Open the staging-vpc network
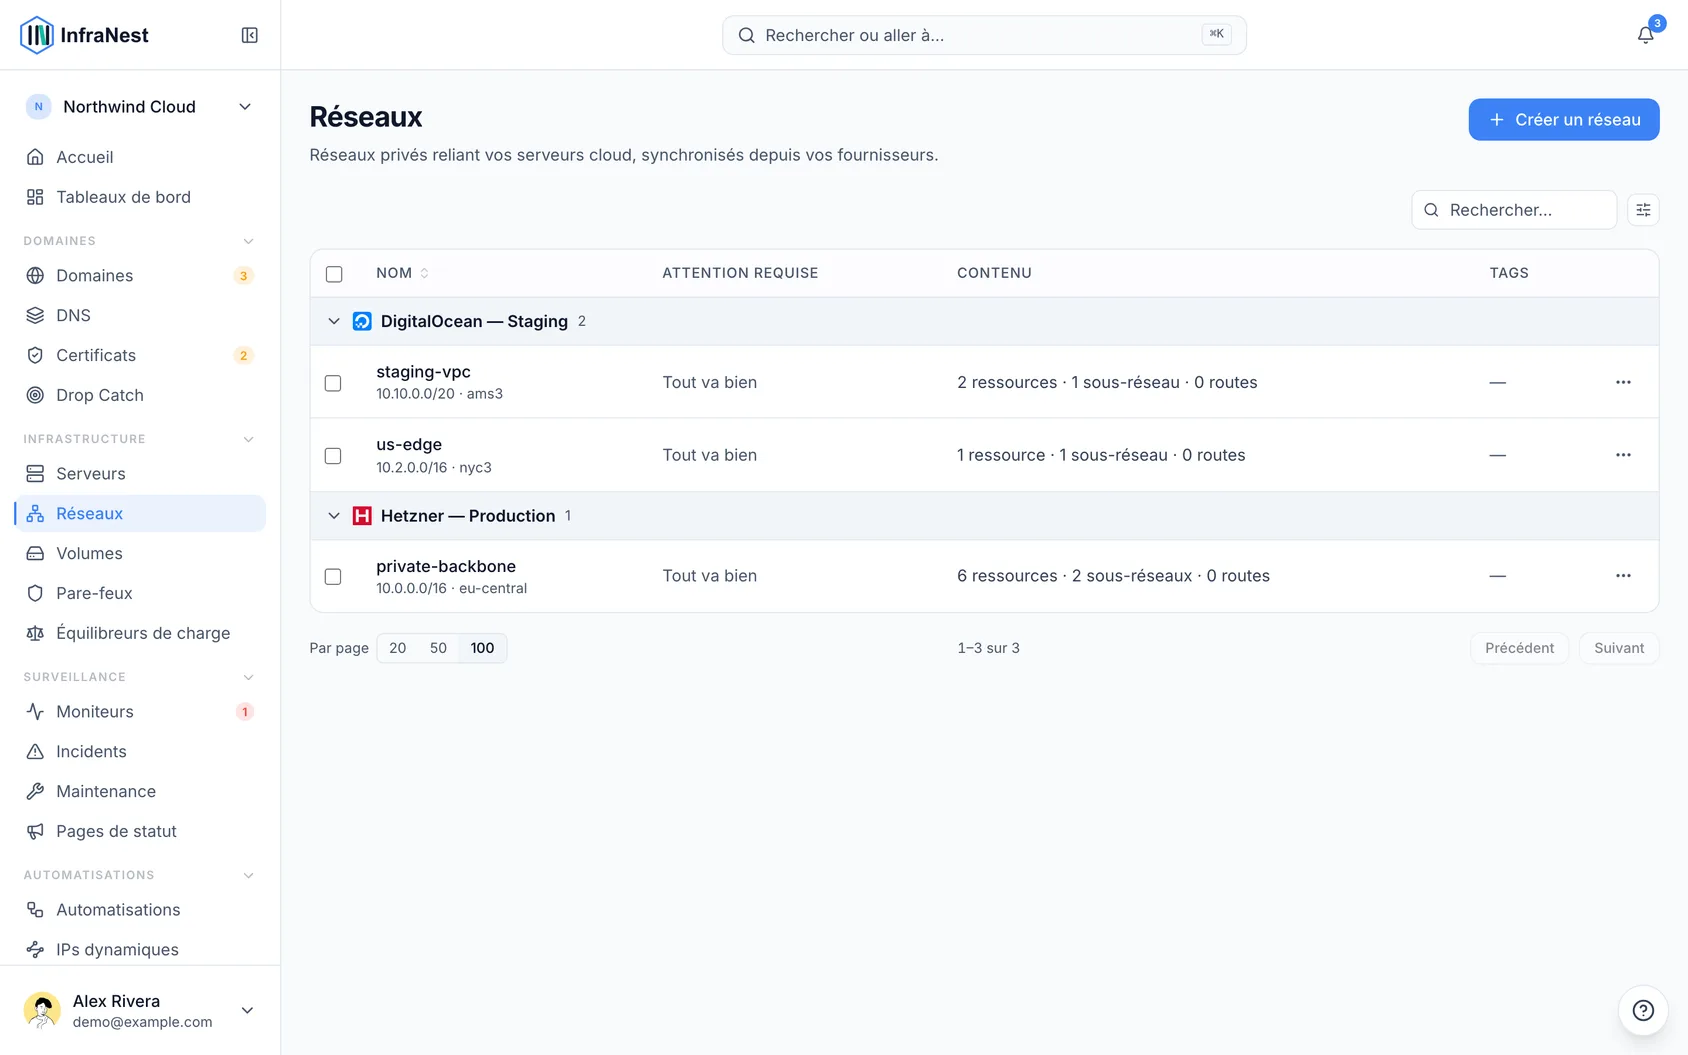1688x1055 pixels. [423, 372]
